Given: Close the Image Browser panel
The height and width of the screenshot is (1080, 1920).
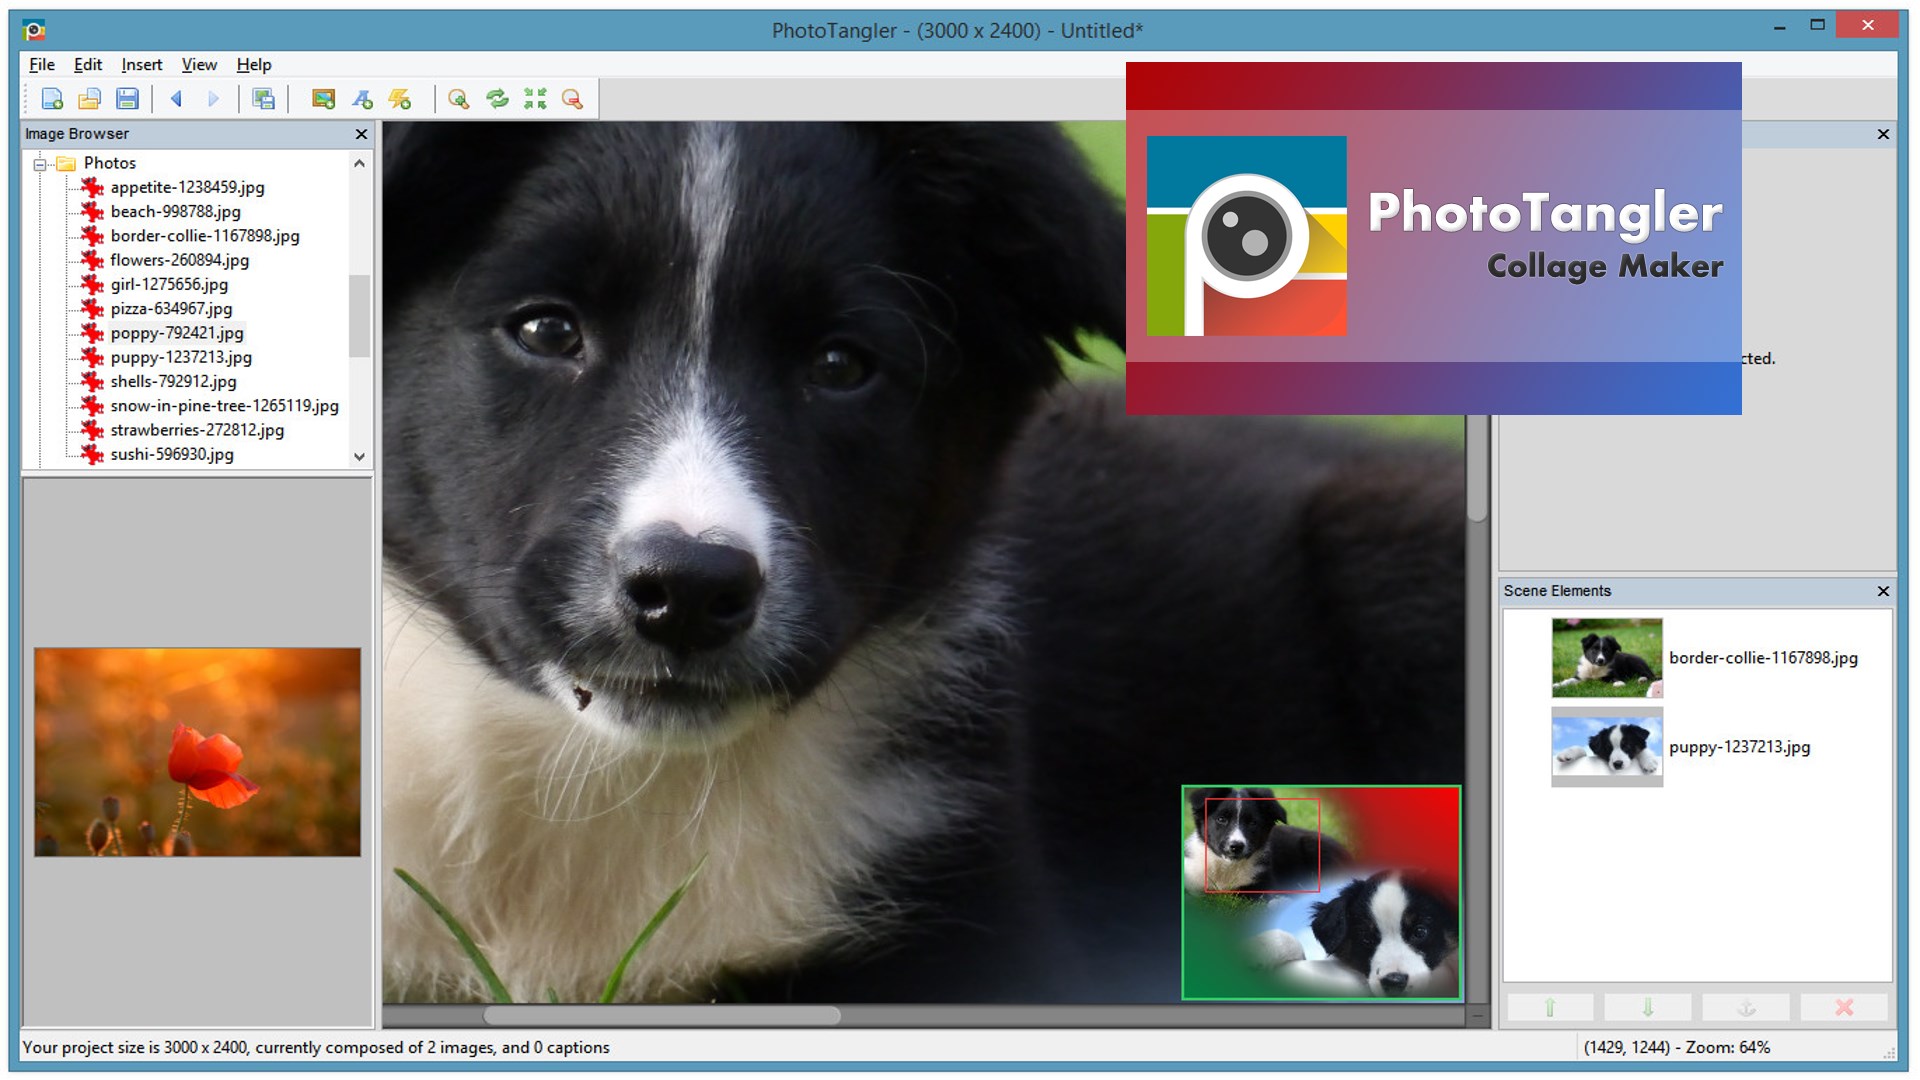Looking at the screenshot, I should 361,134.
